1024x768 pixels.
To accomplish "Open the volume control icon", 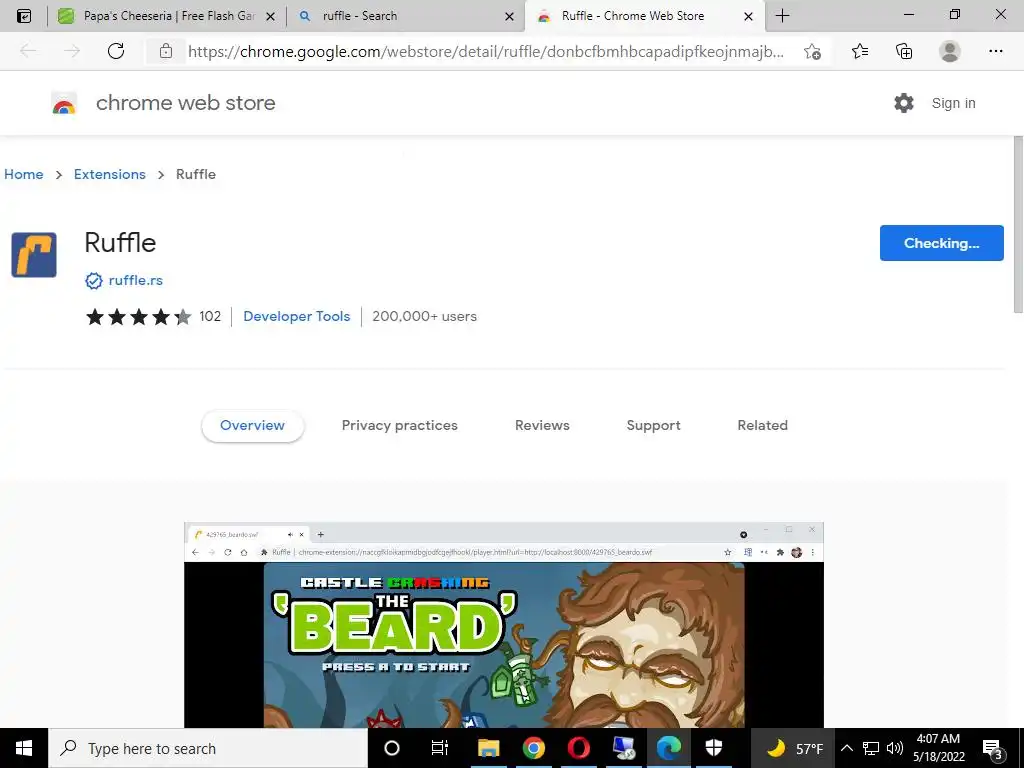I will coord(895,748).
